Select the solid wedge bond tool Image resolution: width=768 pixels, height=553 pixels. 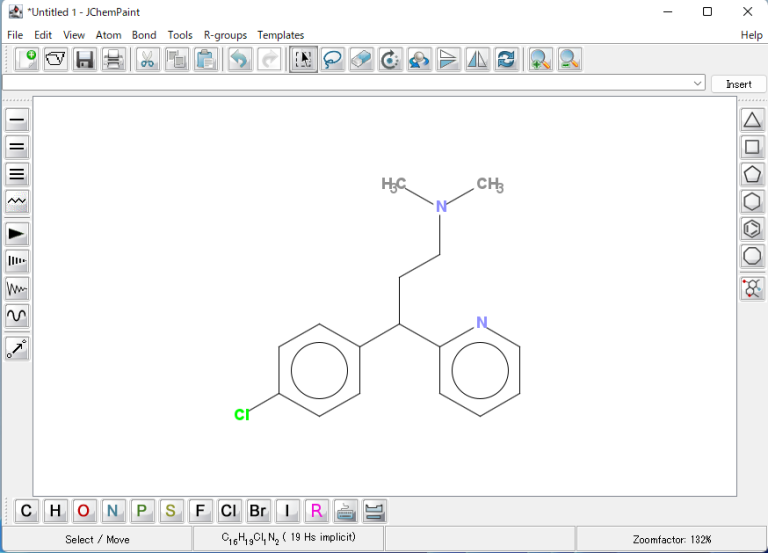(x=17, y=235)
